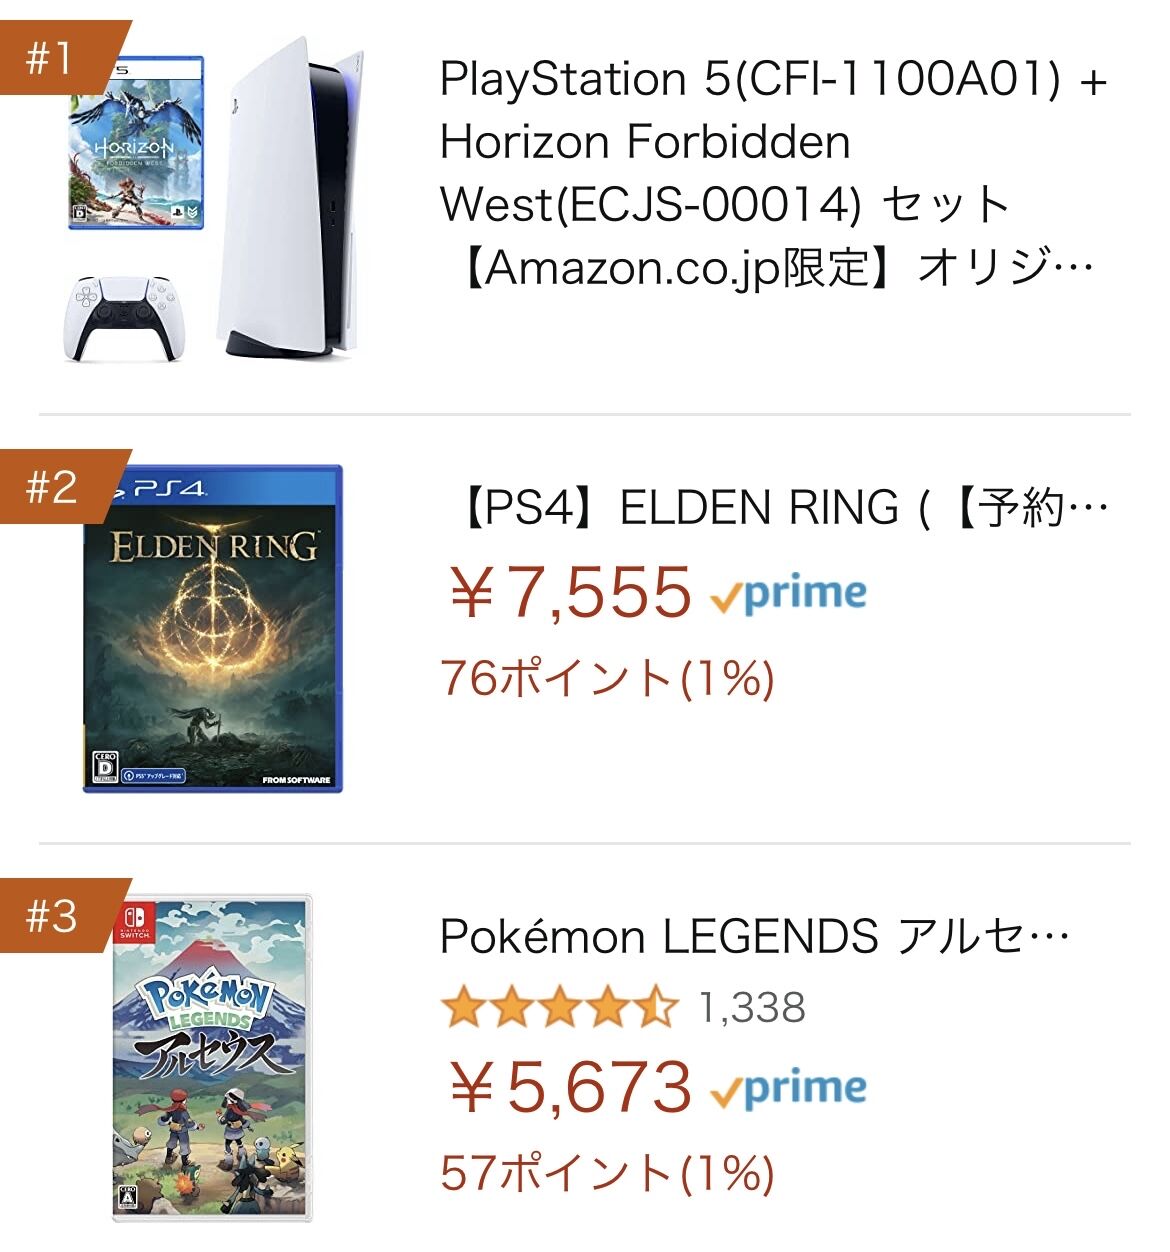This screenshot has height=1252, width=1170.
Task: Open the Horizon Forbidden West game cover
Action: [136, 143]
